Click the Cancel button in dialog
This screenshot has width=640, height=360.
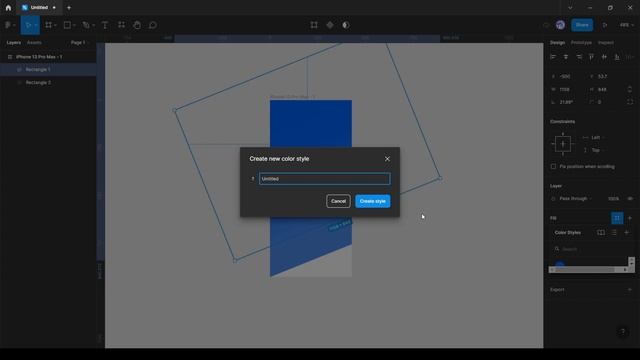pos(338,201)
